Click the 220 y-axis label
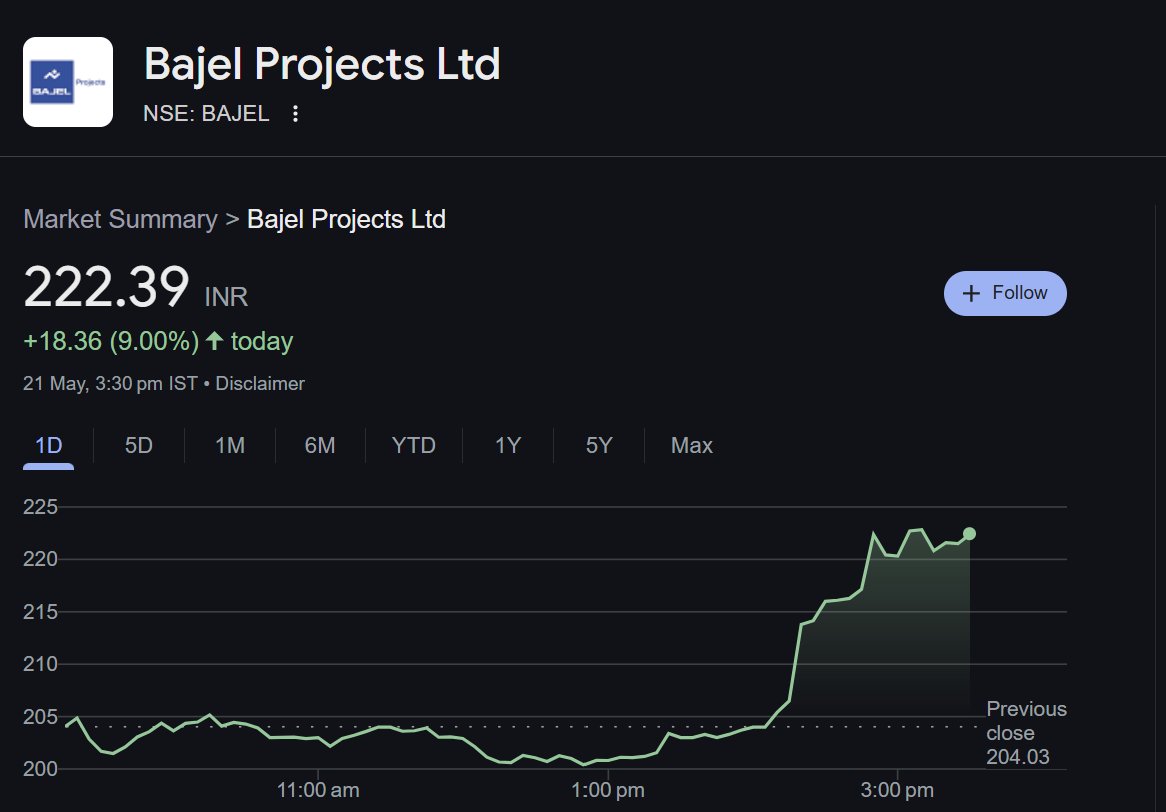The height and width of the screenshot is (812, 1166). click(40, 559)
